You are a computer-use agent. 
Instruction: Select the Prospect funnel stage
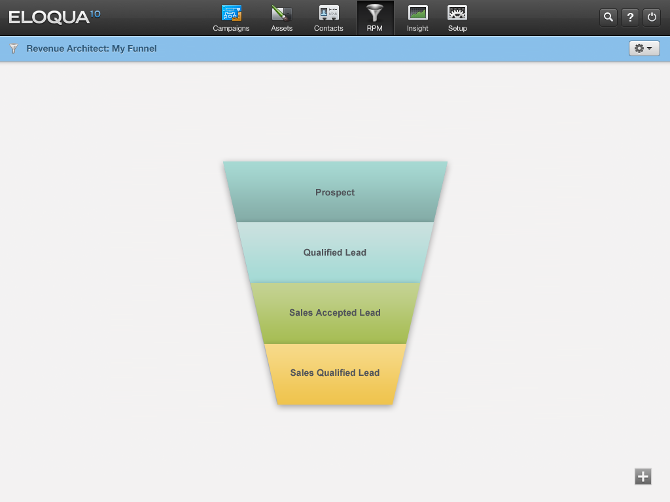tap(335, 192)
